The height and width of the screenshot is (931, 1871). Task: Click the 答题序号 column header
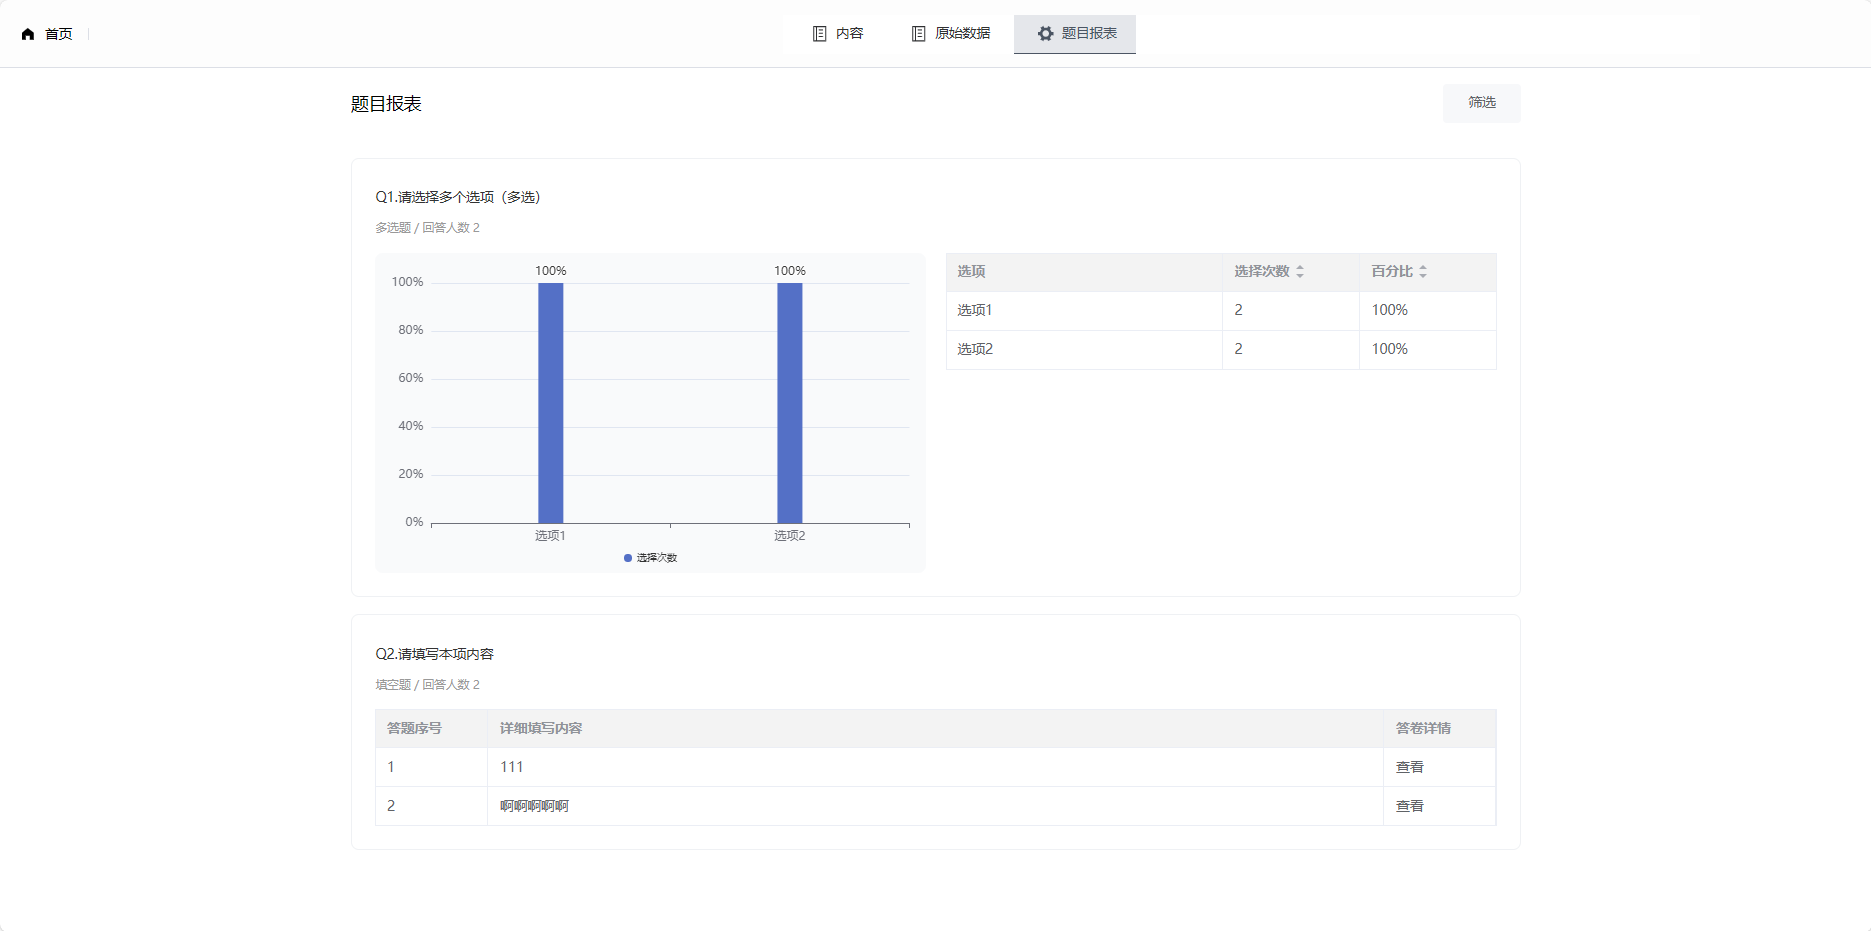pos(431,729)
